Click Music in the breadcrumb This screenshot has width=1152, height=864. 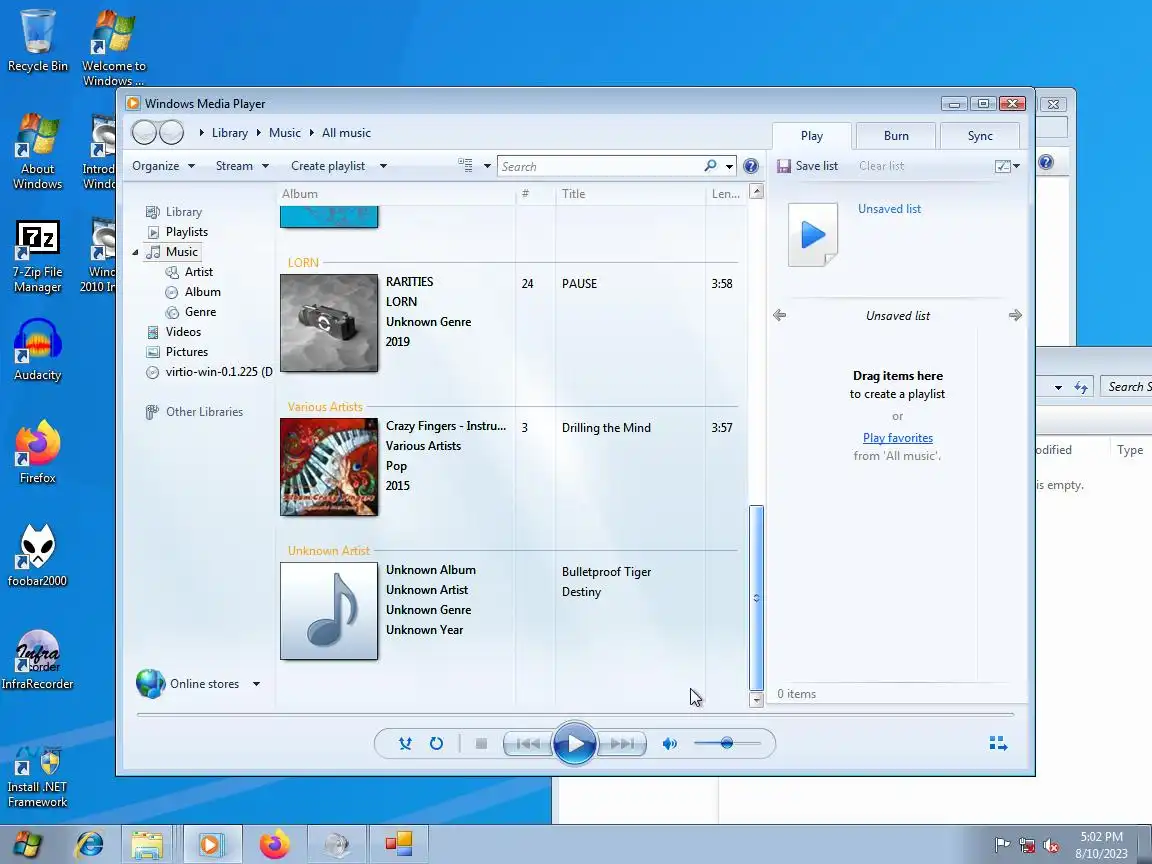pos(284,133)
